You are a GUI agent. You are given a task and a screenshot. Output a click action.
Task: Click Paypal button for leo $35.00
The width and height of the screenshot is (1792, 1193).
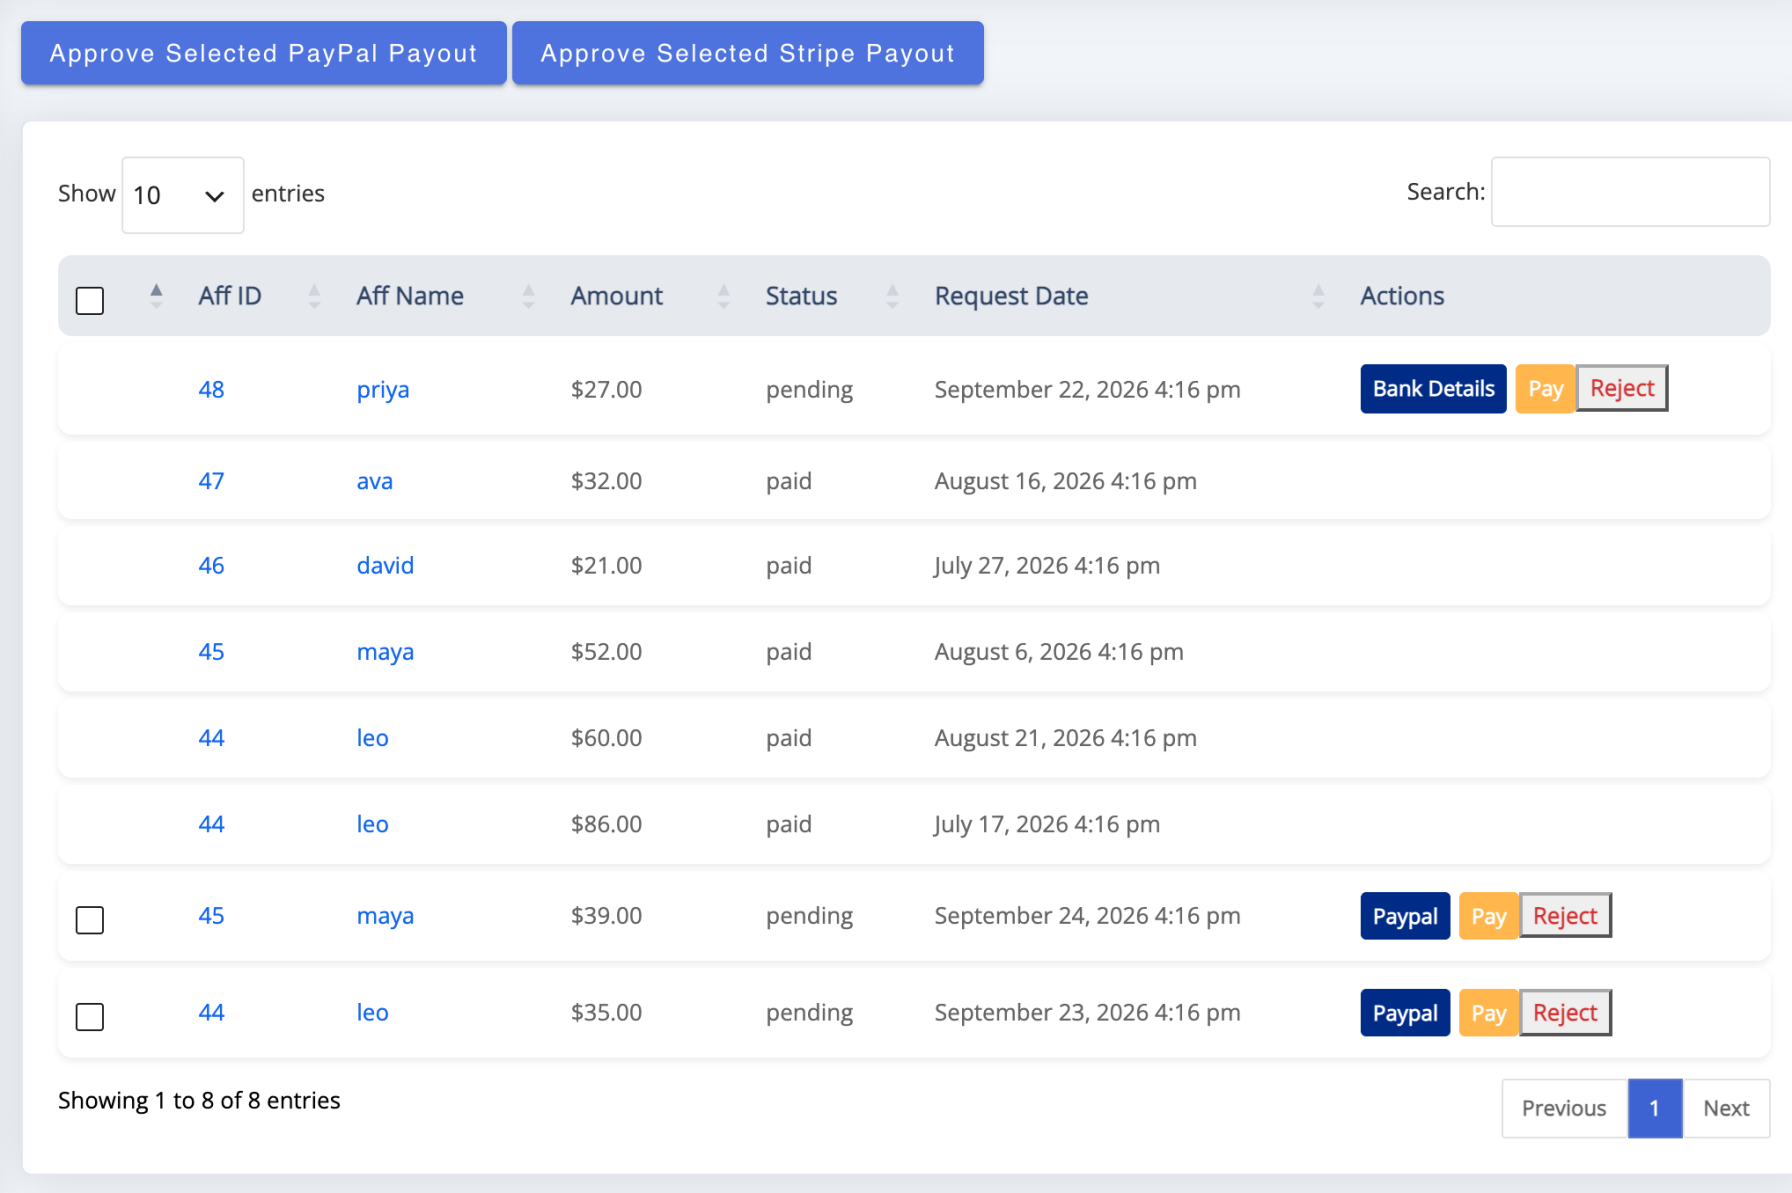tap(1405, 1013)
